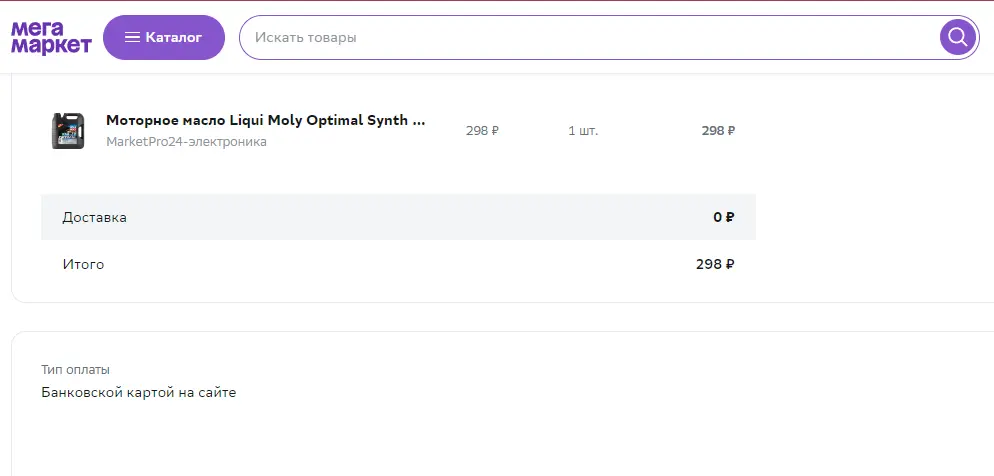
Task: Click the Итого amount 298 ₽
Action: [715, 264]
